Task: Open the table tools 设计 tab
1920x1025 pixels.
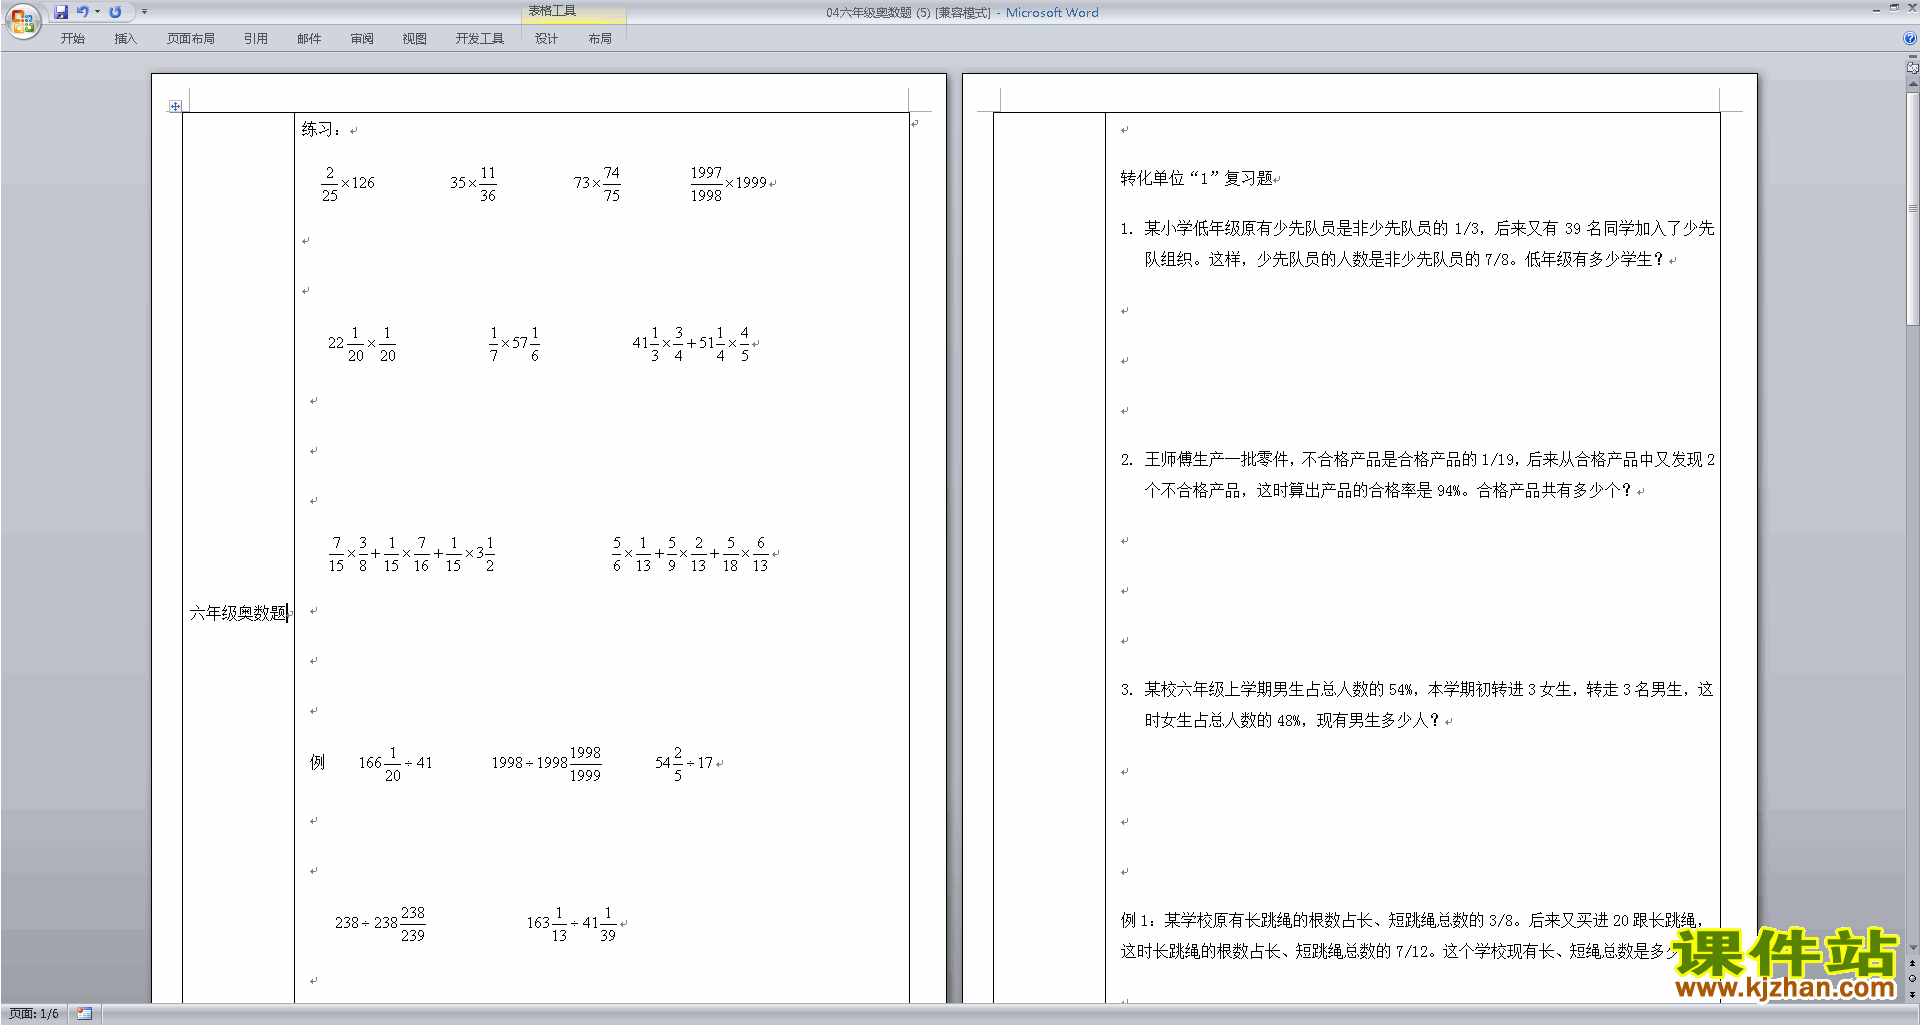Action: [x=546, y=39]
